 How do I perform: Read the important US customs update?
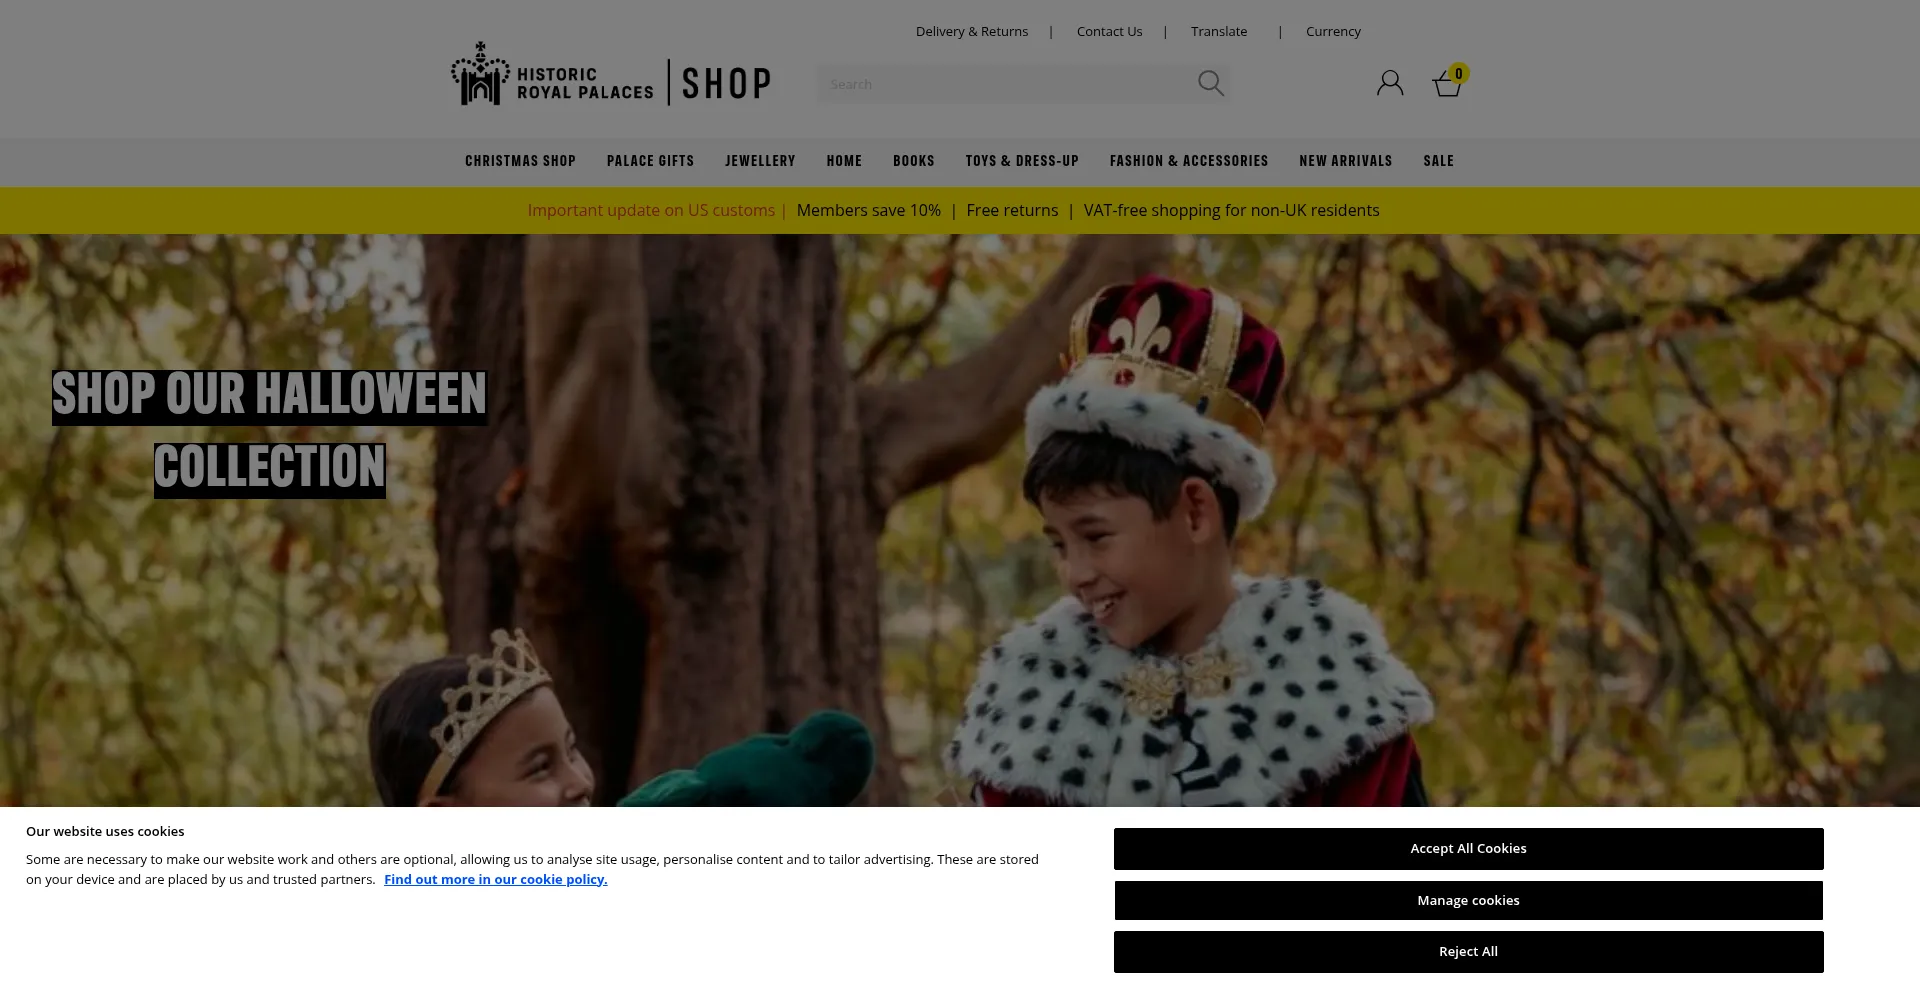[x=651, y=211]
